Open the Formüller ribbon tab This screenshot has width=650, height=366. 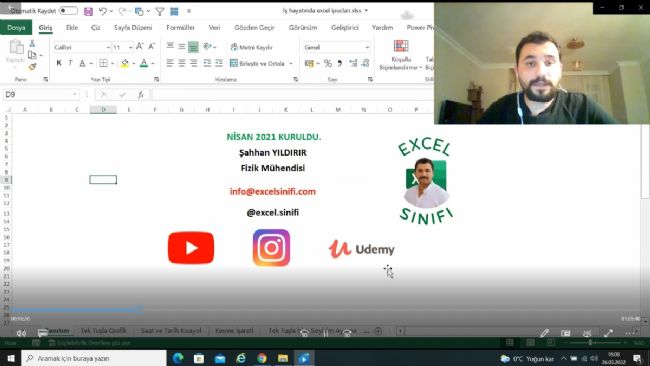click(180, 27)
